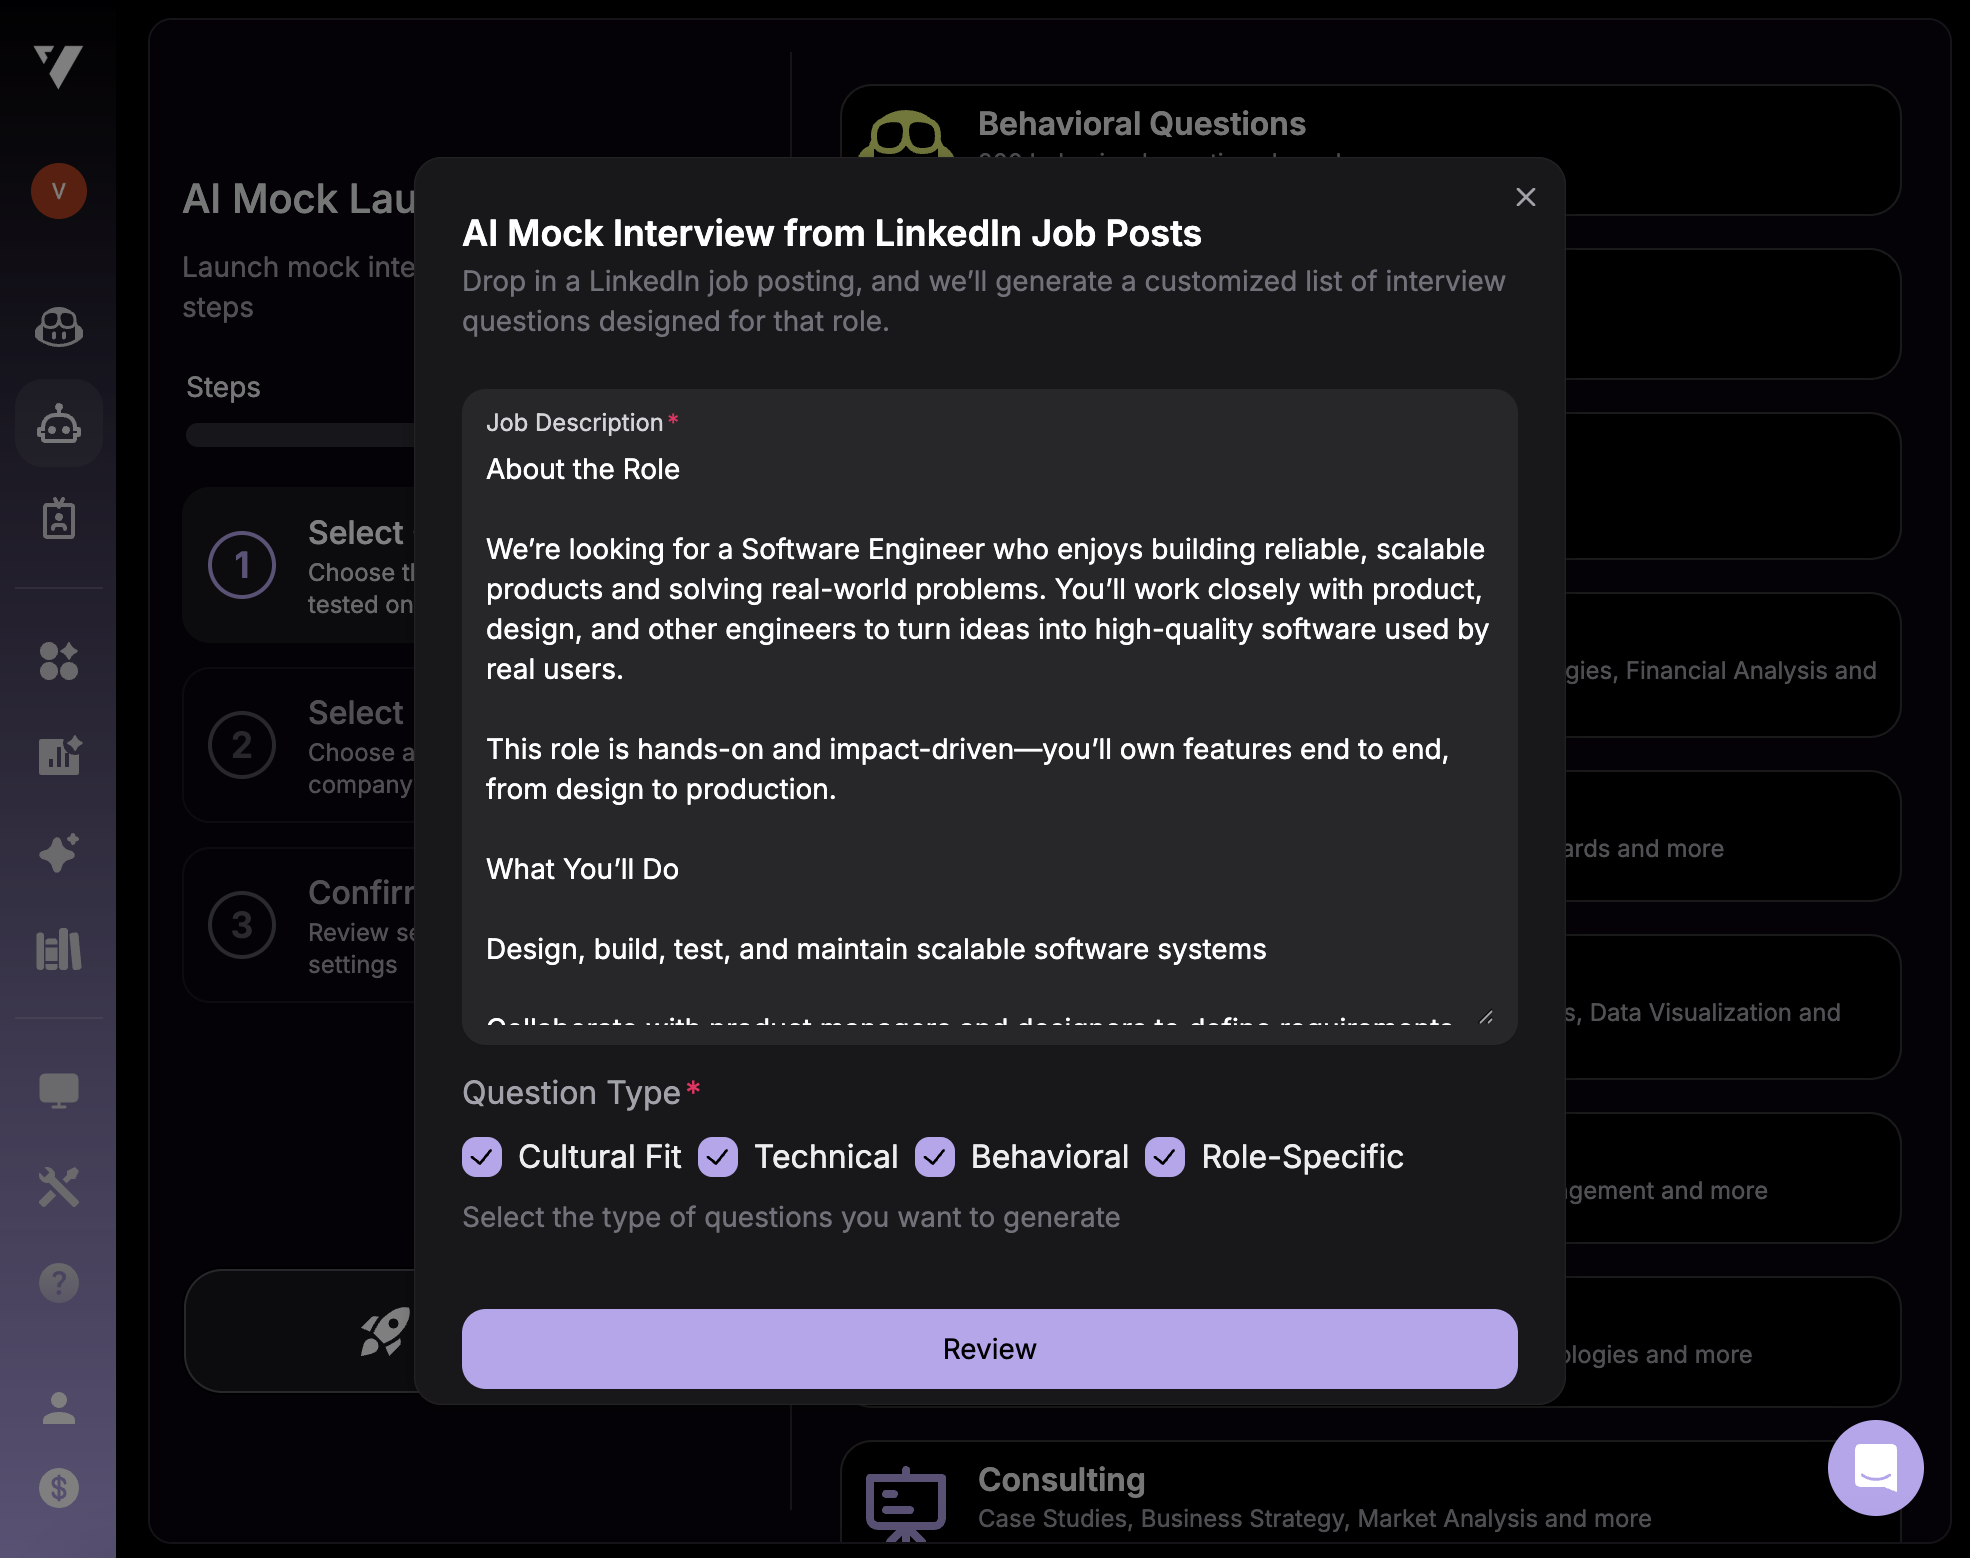The image size is (1970, 1558).
Task: Open the chat support bubble
Action: pyautogui.click(x=1875, y=1467)
